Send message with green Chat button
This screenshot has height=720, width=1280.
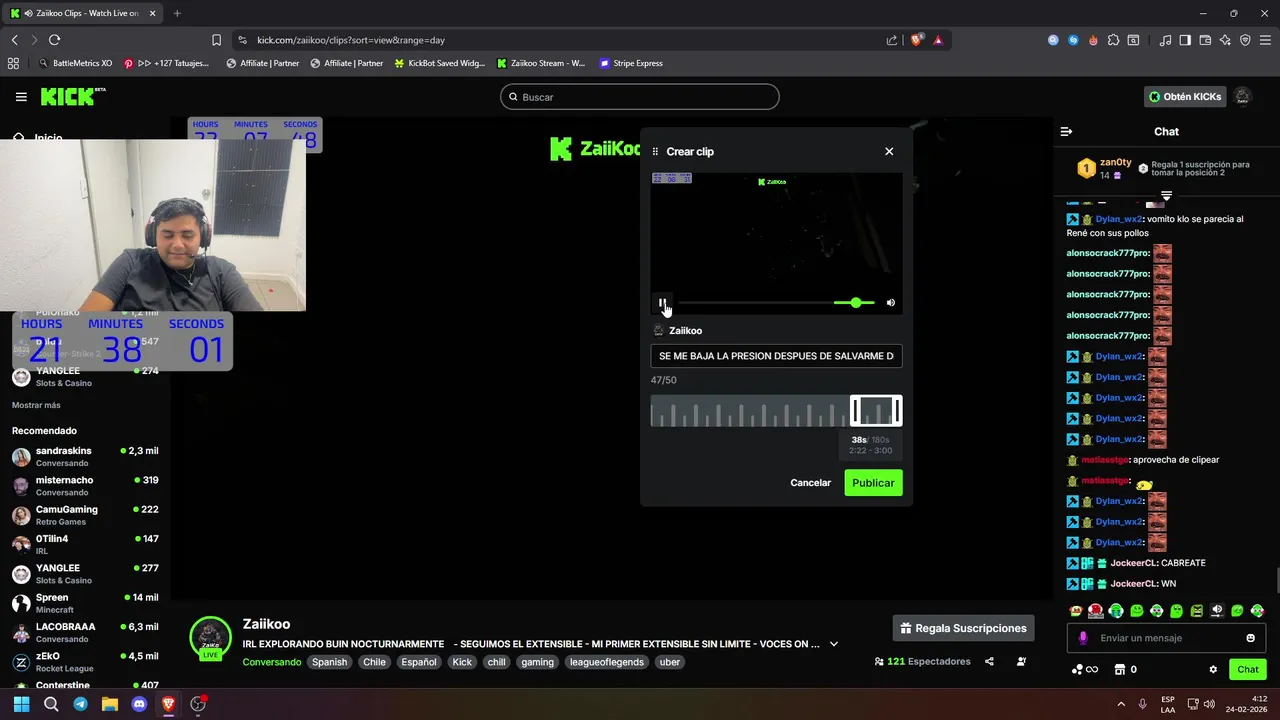click(1248, 670)
